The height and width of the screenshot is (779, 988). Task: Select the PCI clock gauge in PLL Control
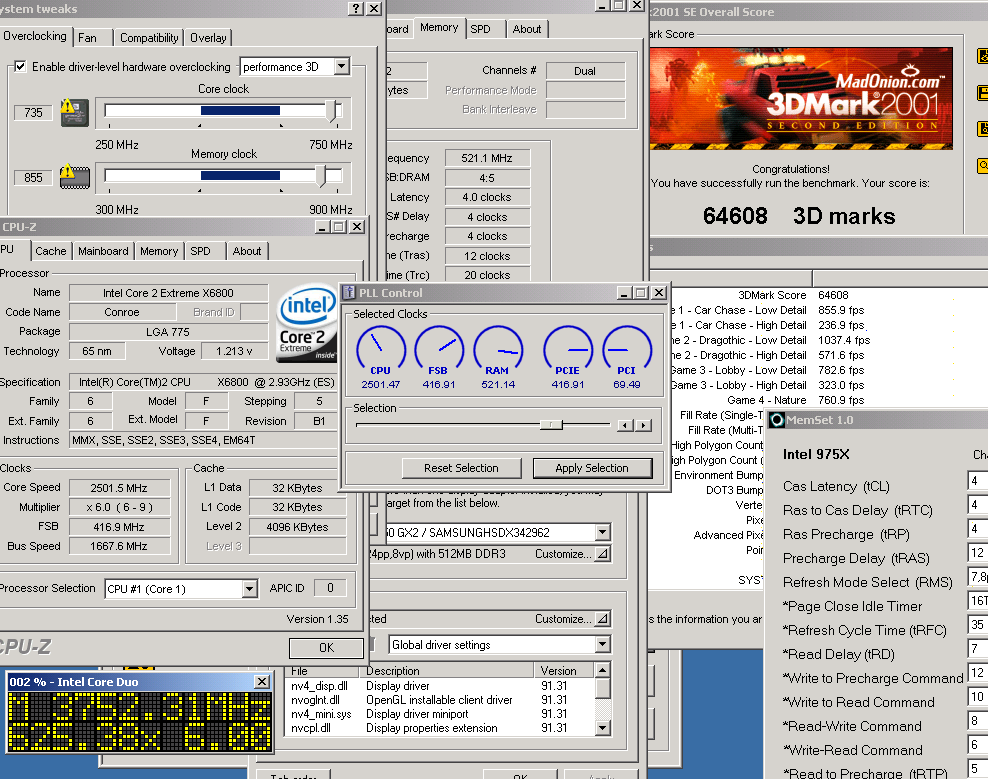[626, 357]
